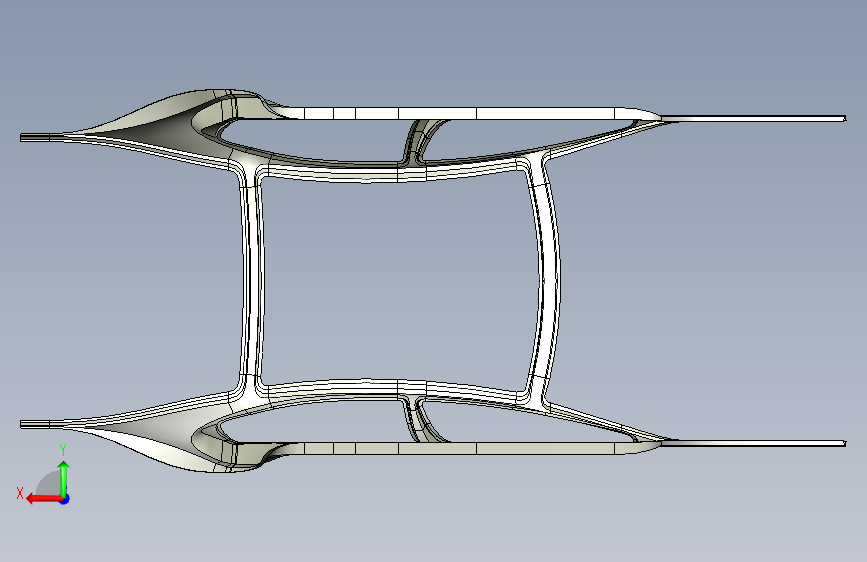Click the red X axis arrow of the triad
Image resolution: width=867 pixels, height=562 pixels.
pos(43,499)
